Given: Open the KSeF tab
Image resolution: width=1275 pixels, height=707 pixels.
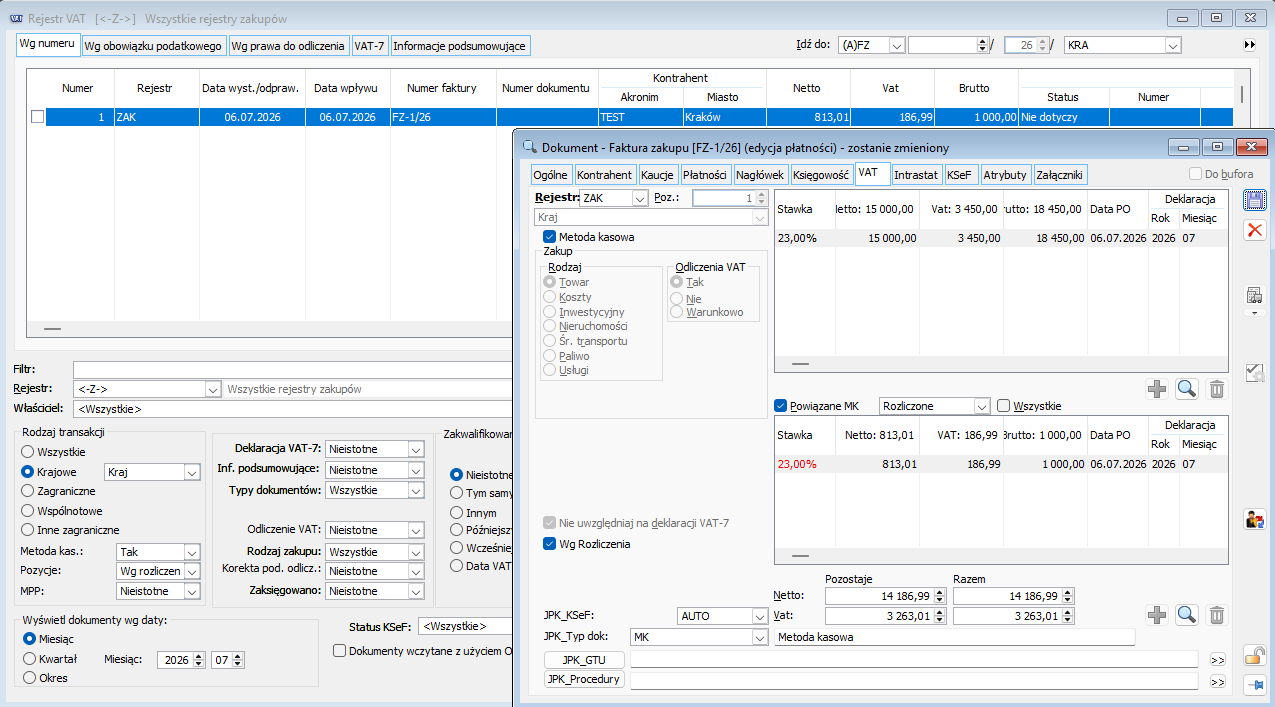Looking at the screenshot, I should point(961,175).
